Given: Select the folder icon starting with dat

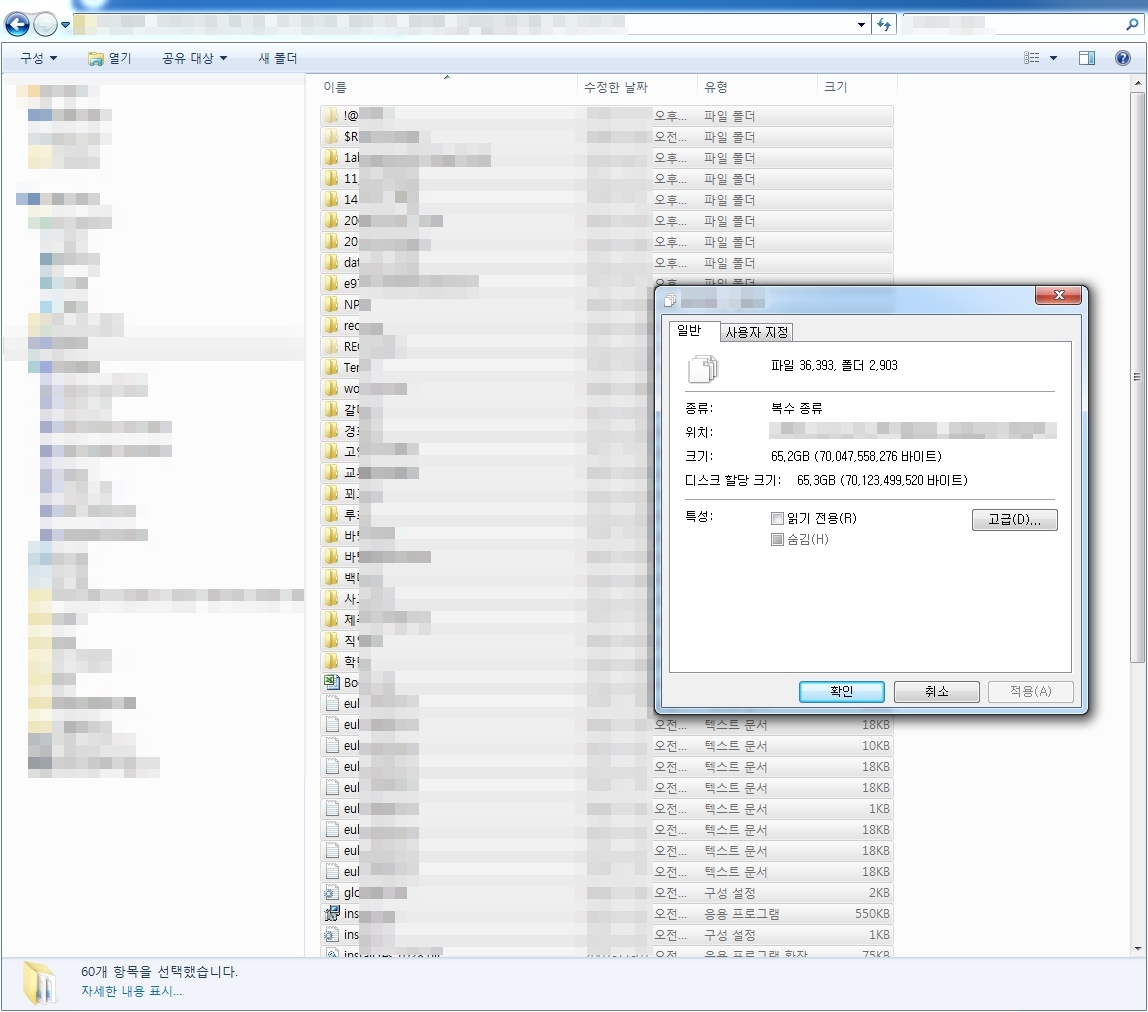Looking at the screenshot, I should pos(332,262).
